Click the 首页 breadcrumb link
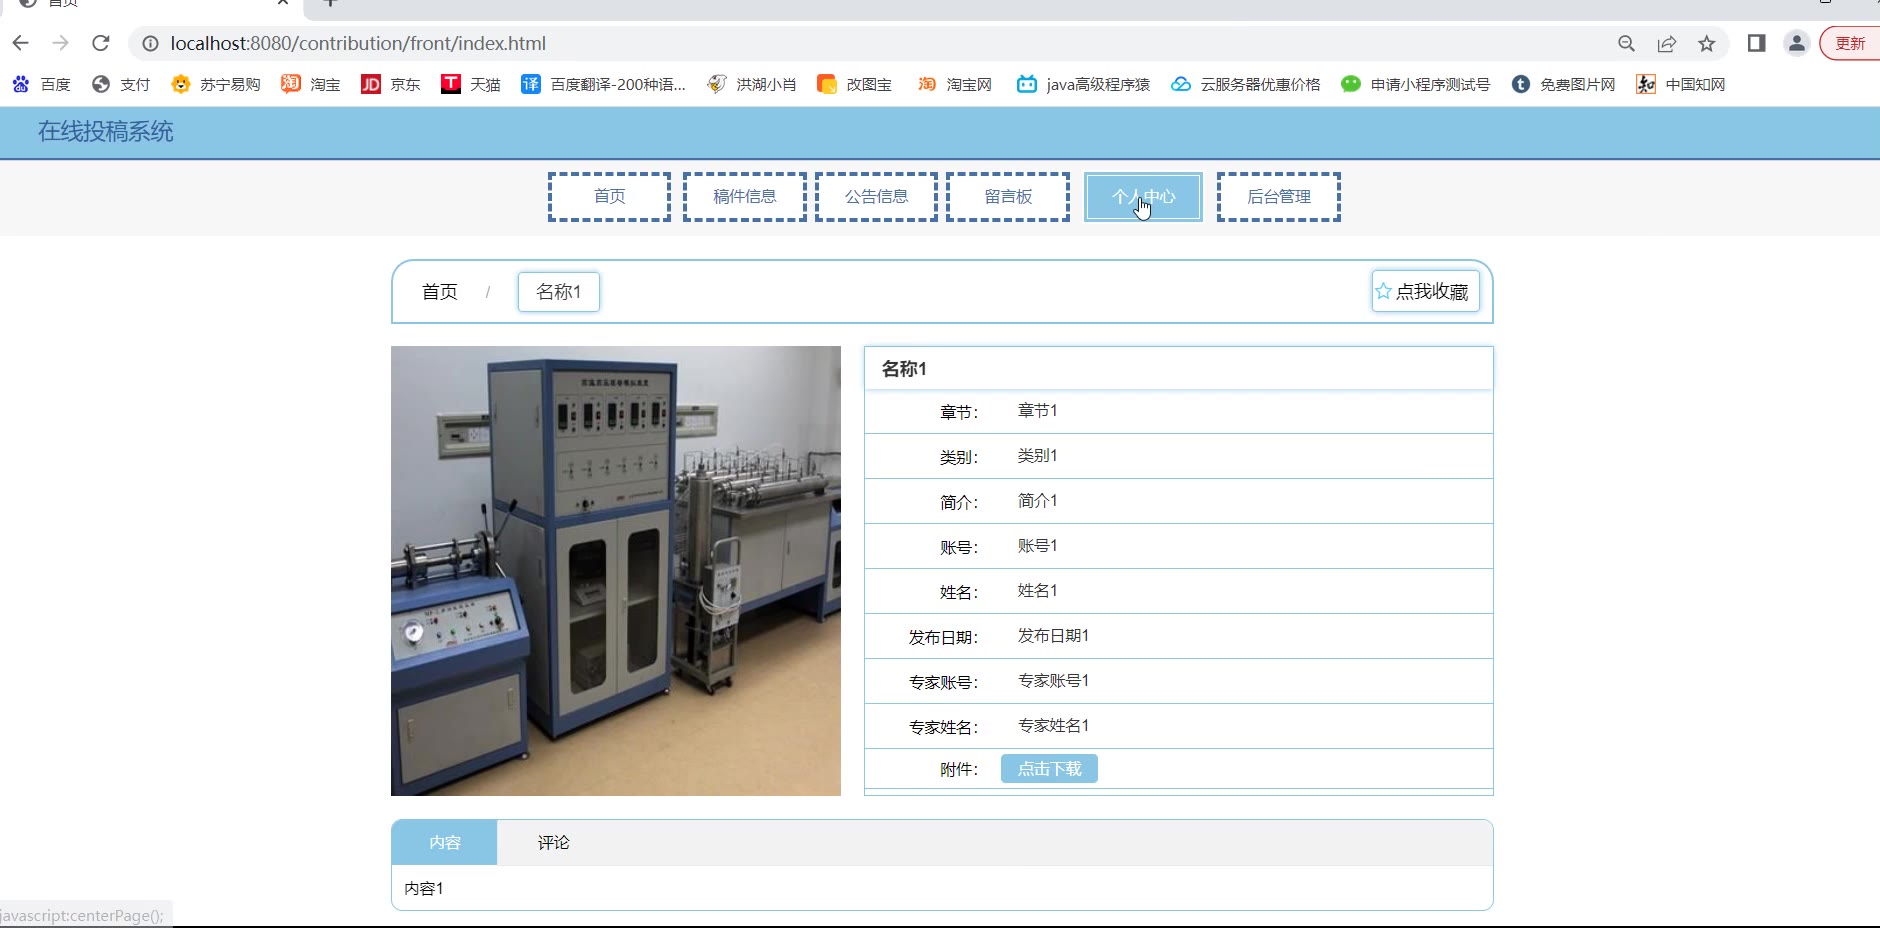 pyautogui.click(x=440, y=292)
